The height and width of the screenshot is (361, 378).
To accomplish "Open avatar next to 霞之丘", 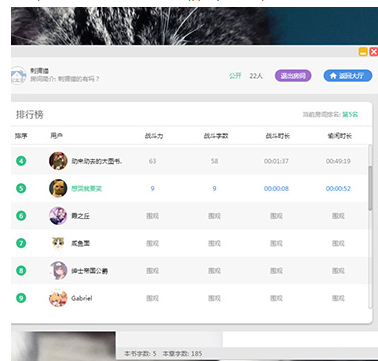I will coord(58,216).
